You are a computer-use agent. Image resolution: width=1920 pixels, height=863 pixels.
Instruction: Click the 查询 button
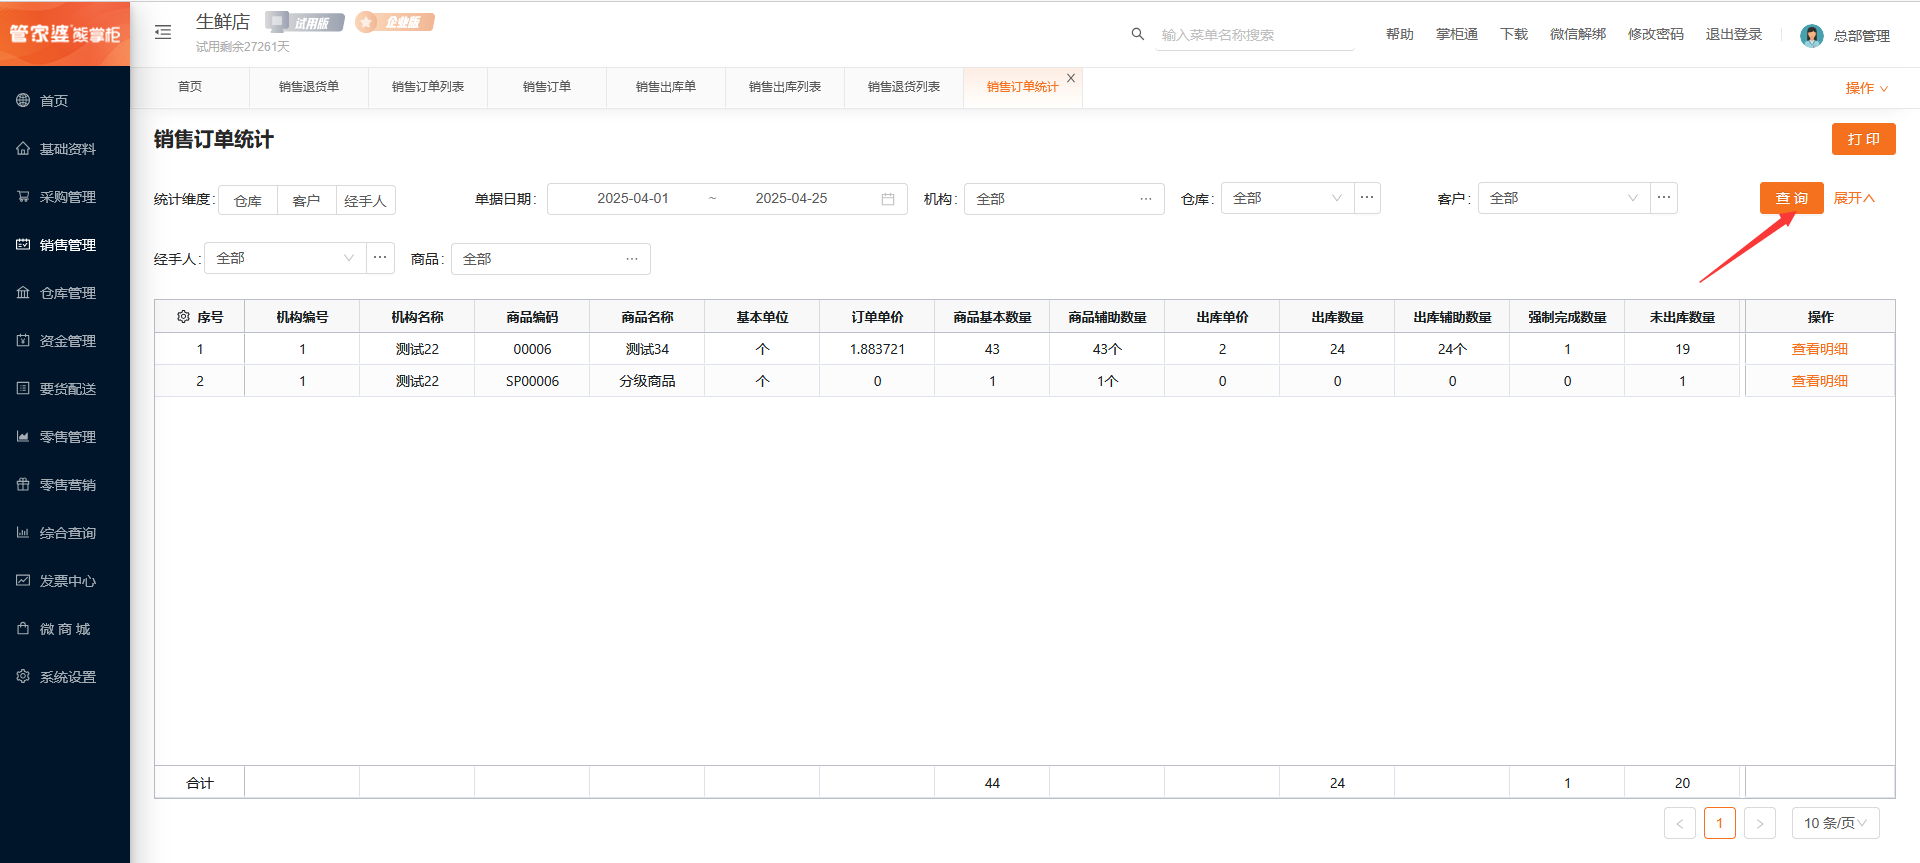pyautogui.click(x=1792, y=198)
